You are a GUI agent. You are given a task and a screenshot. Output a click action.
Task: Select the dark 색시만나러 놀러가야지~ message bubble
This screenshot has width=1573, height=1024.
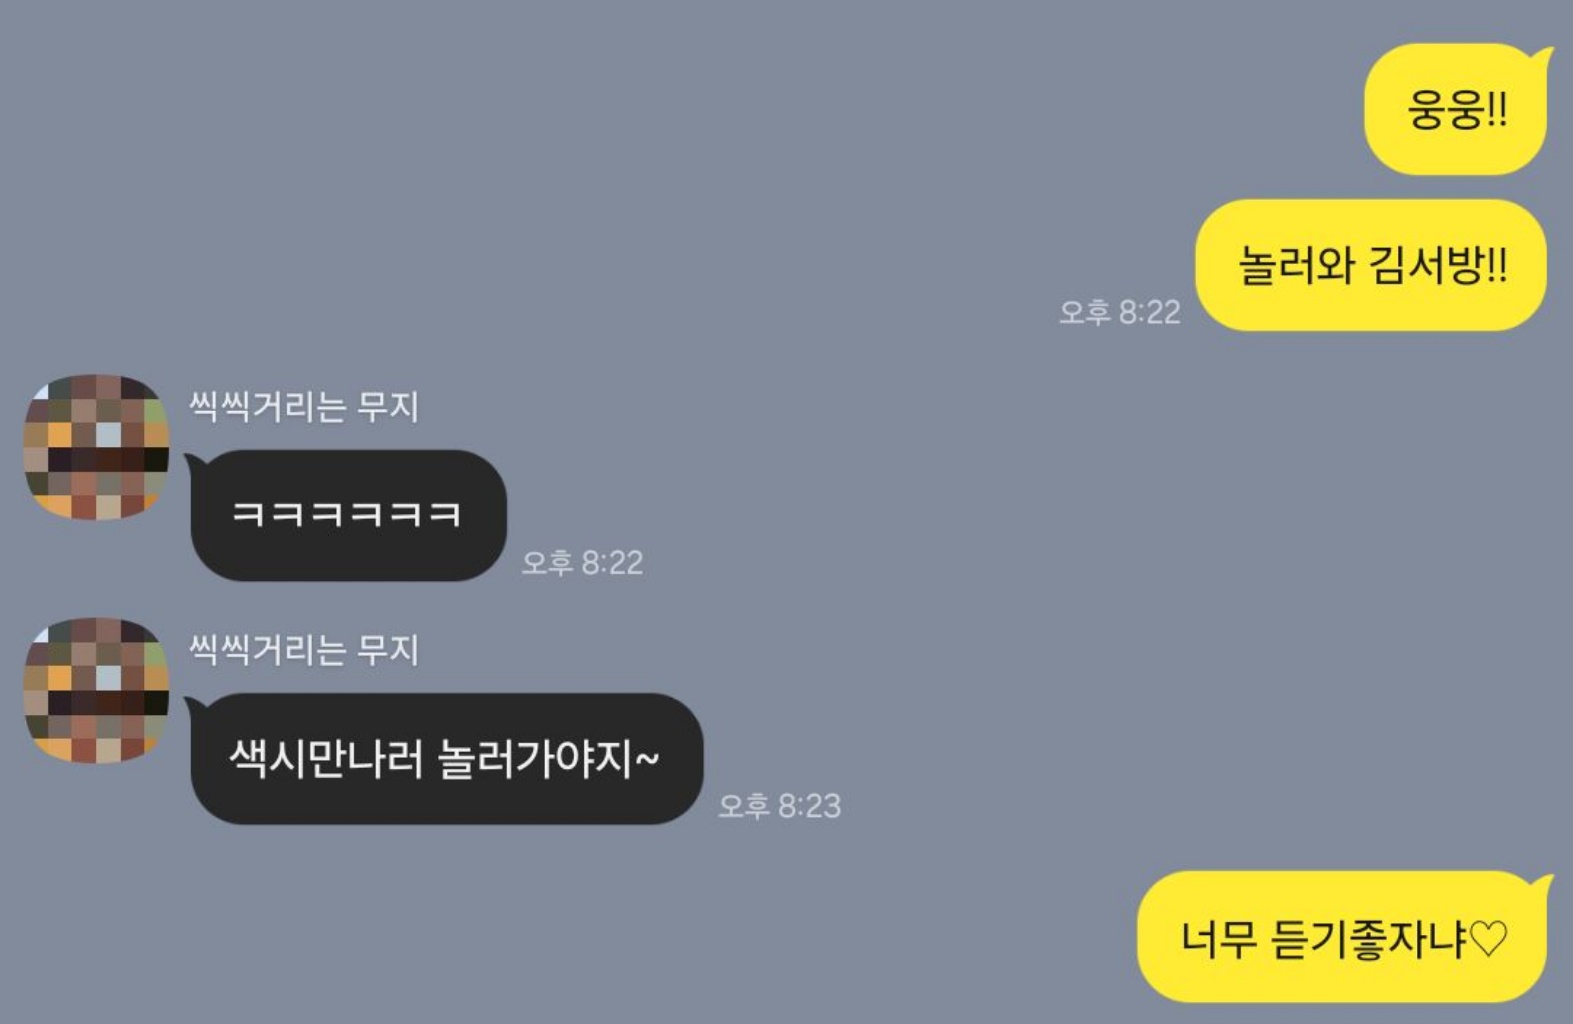pyautogui.click(x=444, y=758)
